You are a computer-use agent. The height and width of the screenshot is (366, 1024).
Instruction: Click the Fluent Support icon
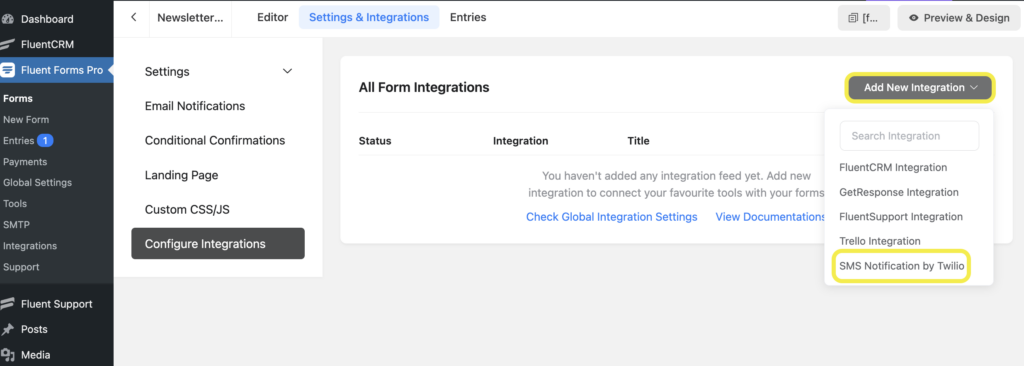8,304
